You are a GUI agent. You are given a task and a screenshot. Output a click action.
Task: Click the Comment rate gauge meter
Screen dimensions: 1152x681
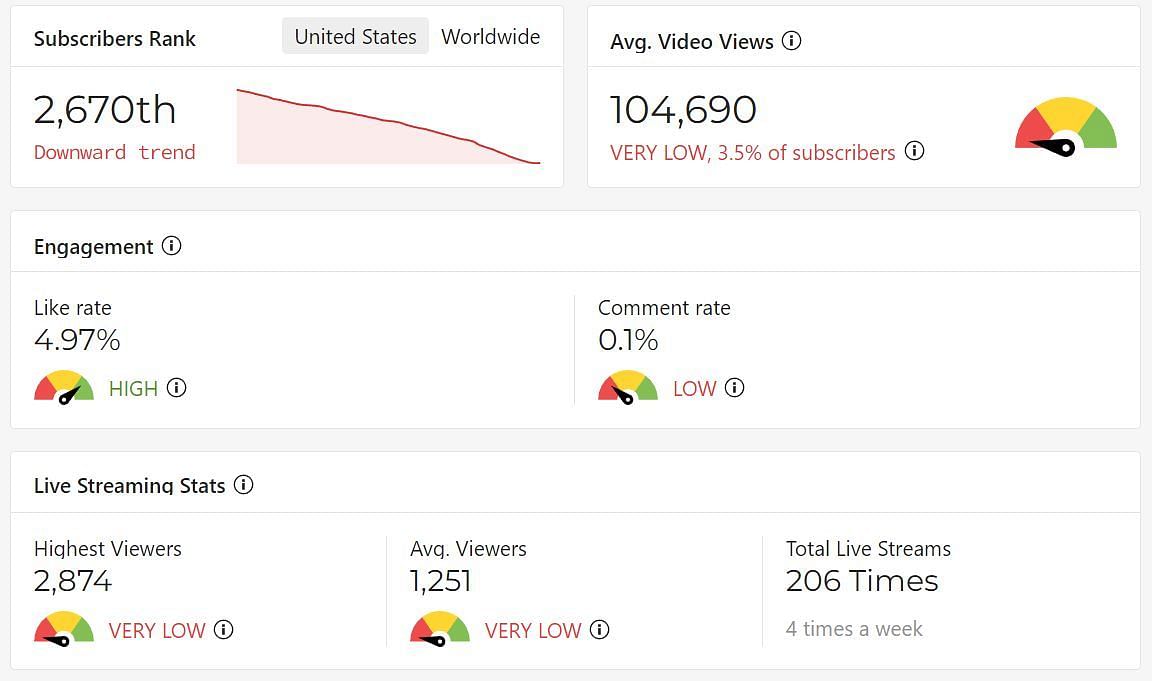[628, 387]
